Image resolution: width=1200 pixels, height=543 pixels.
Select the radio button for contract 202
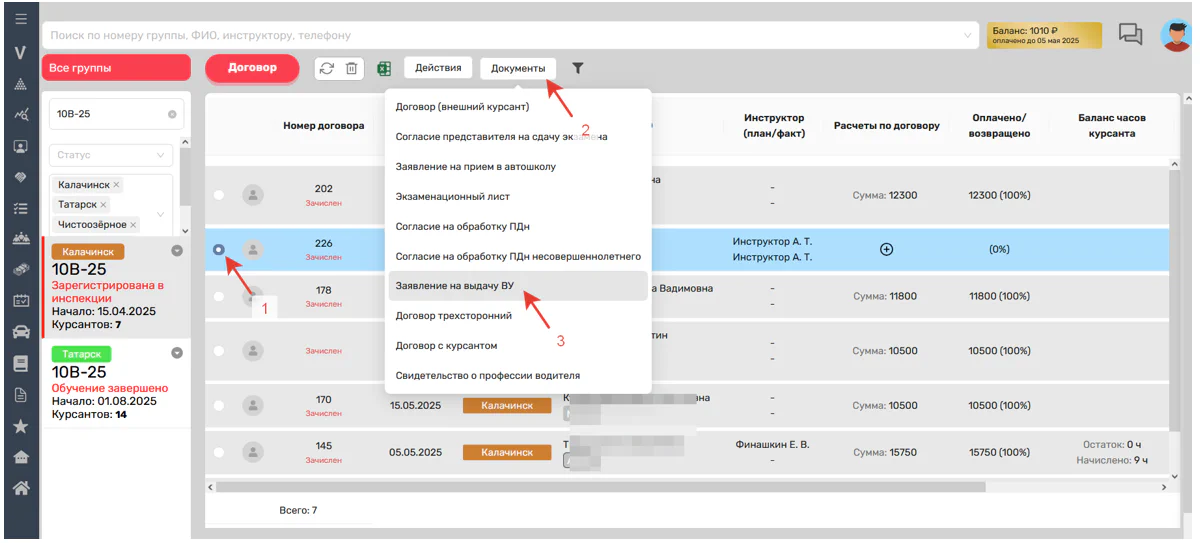(219, 195)
